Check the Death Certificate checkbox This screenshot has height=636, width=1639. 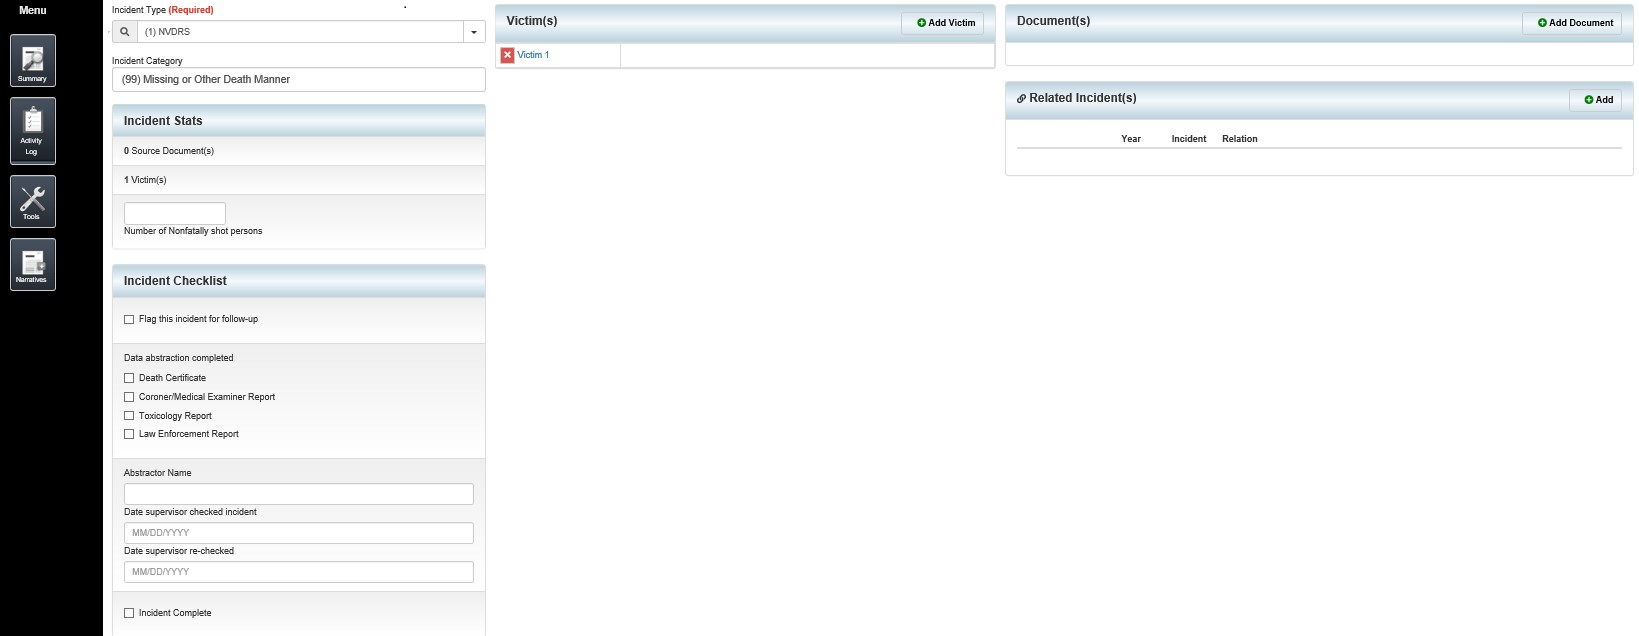[x=129, y=378]
